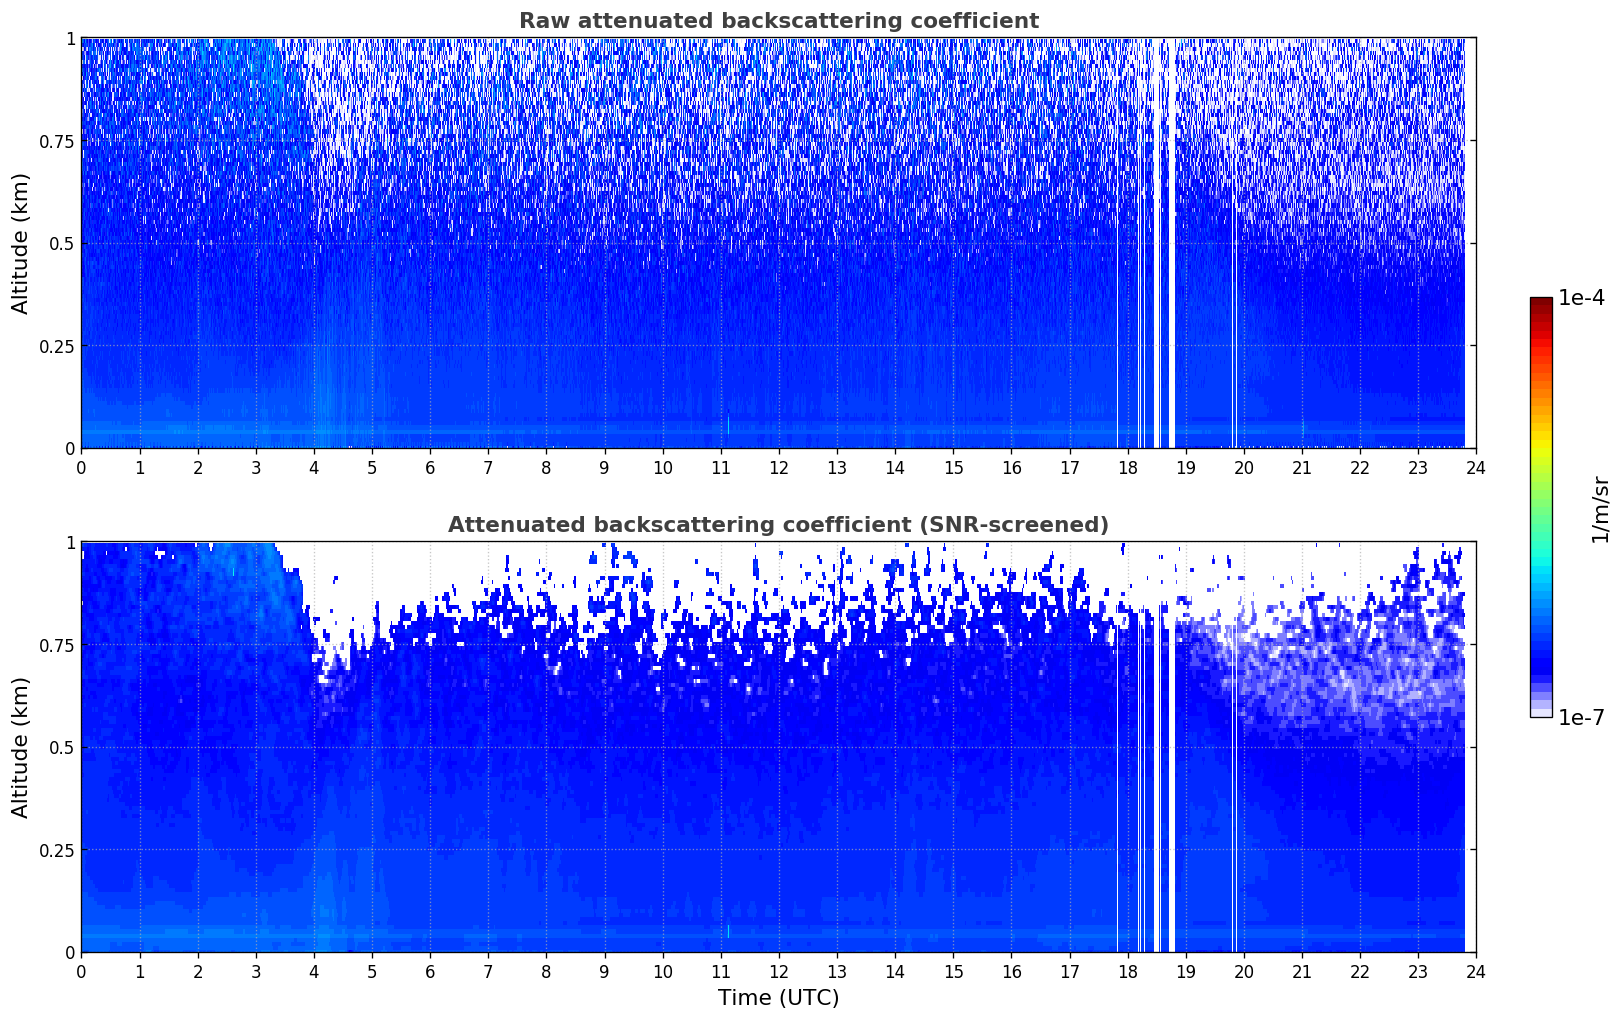Click the '1e-7' colorbar minimum label

[1581, 717]
